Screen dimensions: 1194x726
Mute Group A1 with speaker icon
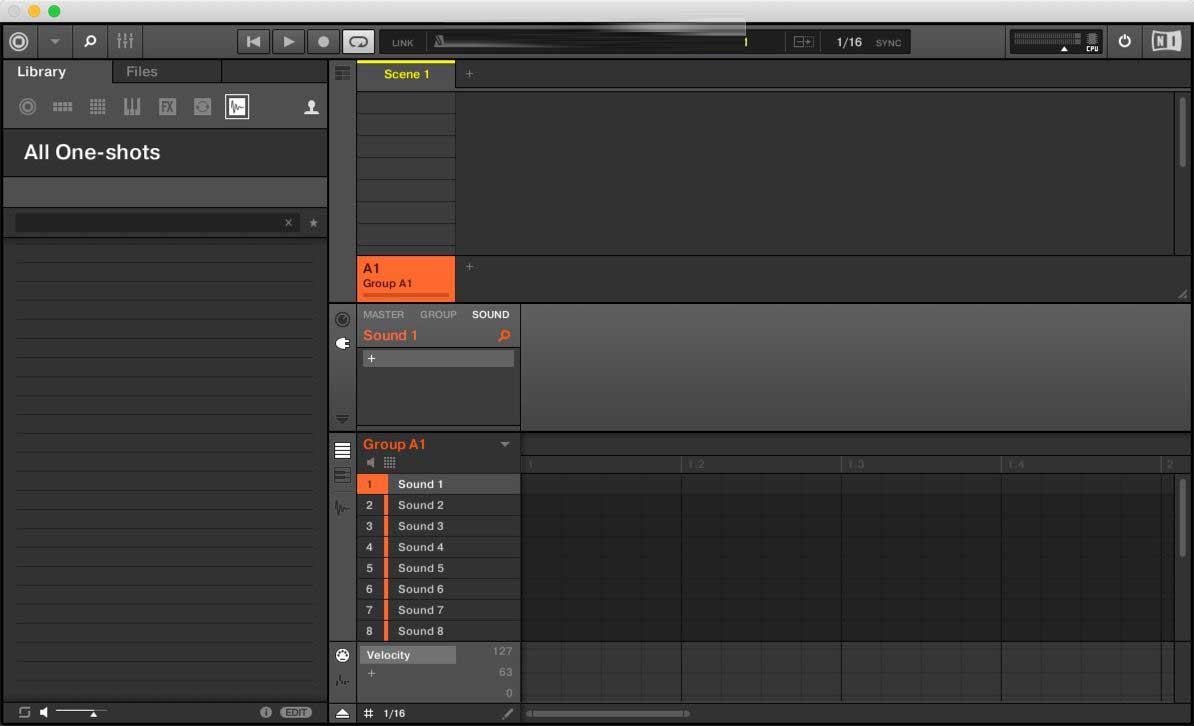click(x=371, y=462)
